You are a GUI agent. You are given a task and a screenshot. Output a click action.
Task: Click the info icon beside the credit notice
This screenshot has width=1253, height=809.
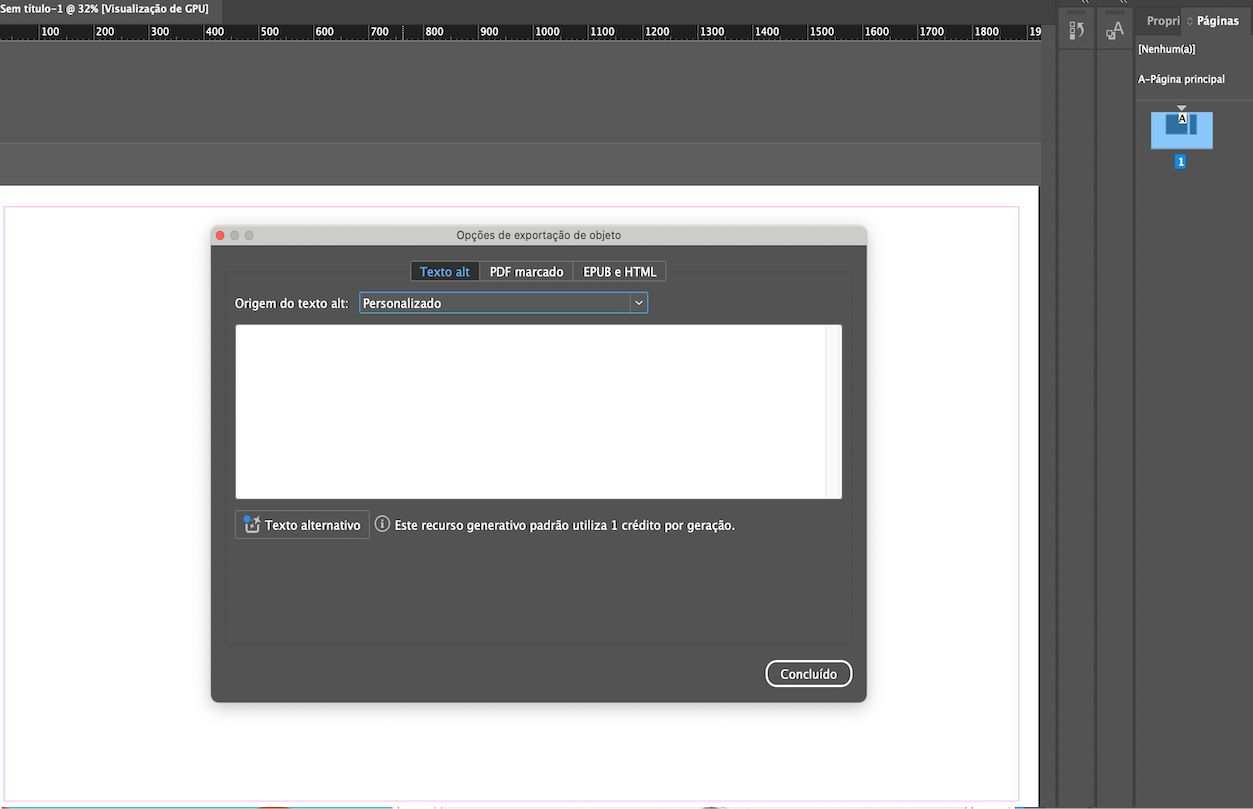point(382,524)
